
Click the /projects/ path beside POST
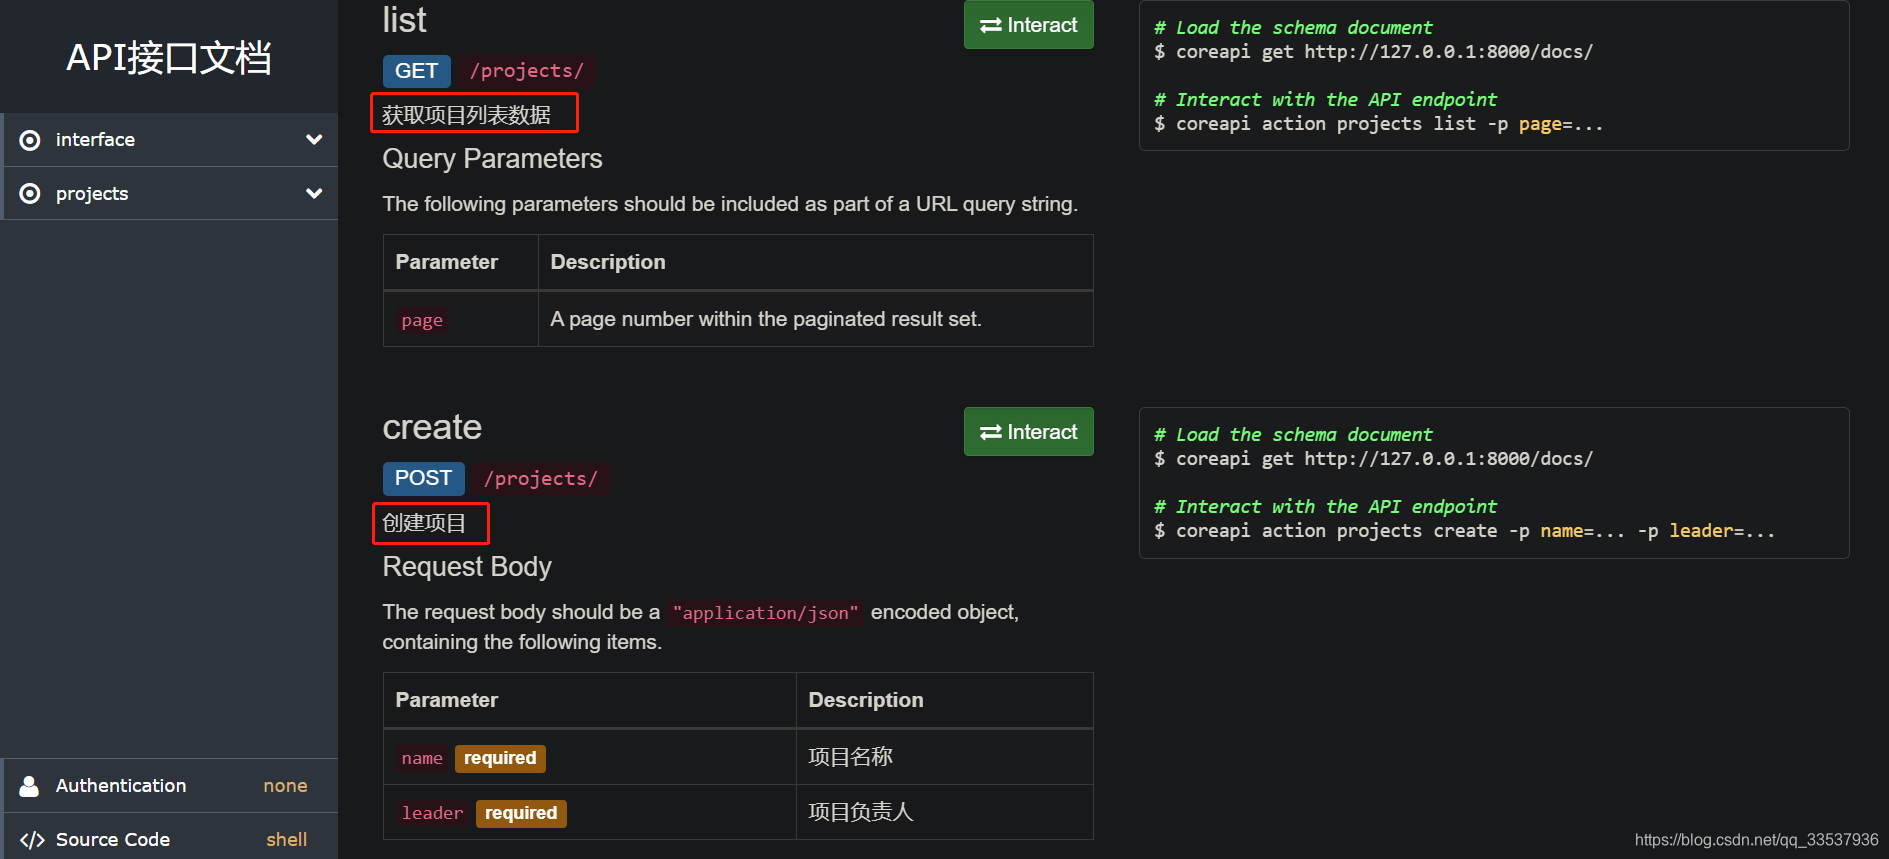(x=541, y=478)
